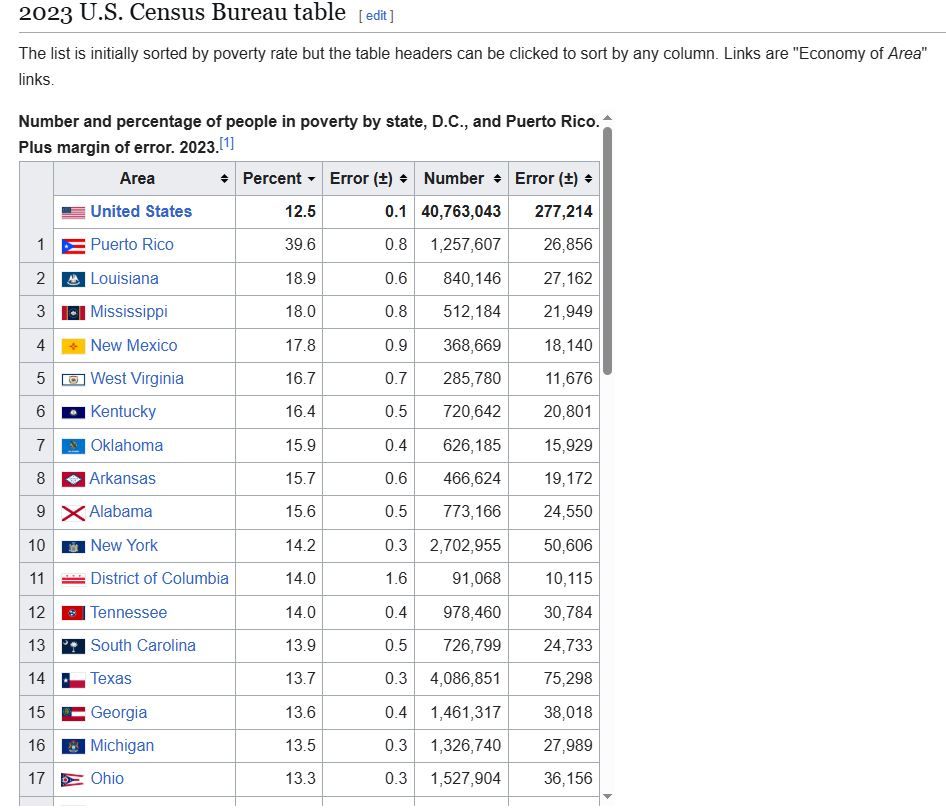This screenshot has width=946, height=812.
Task: Open the Georgia link
Action: click(119, 713)
